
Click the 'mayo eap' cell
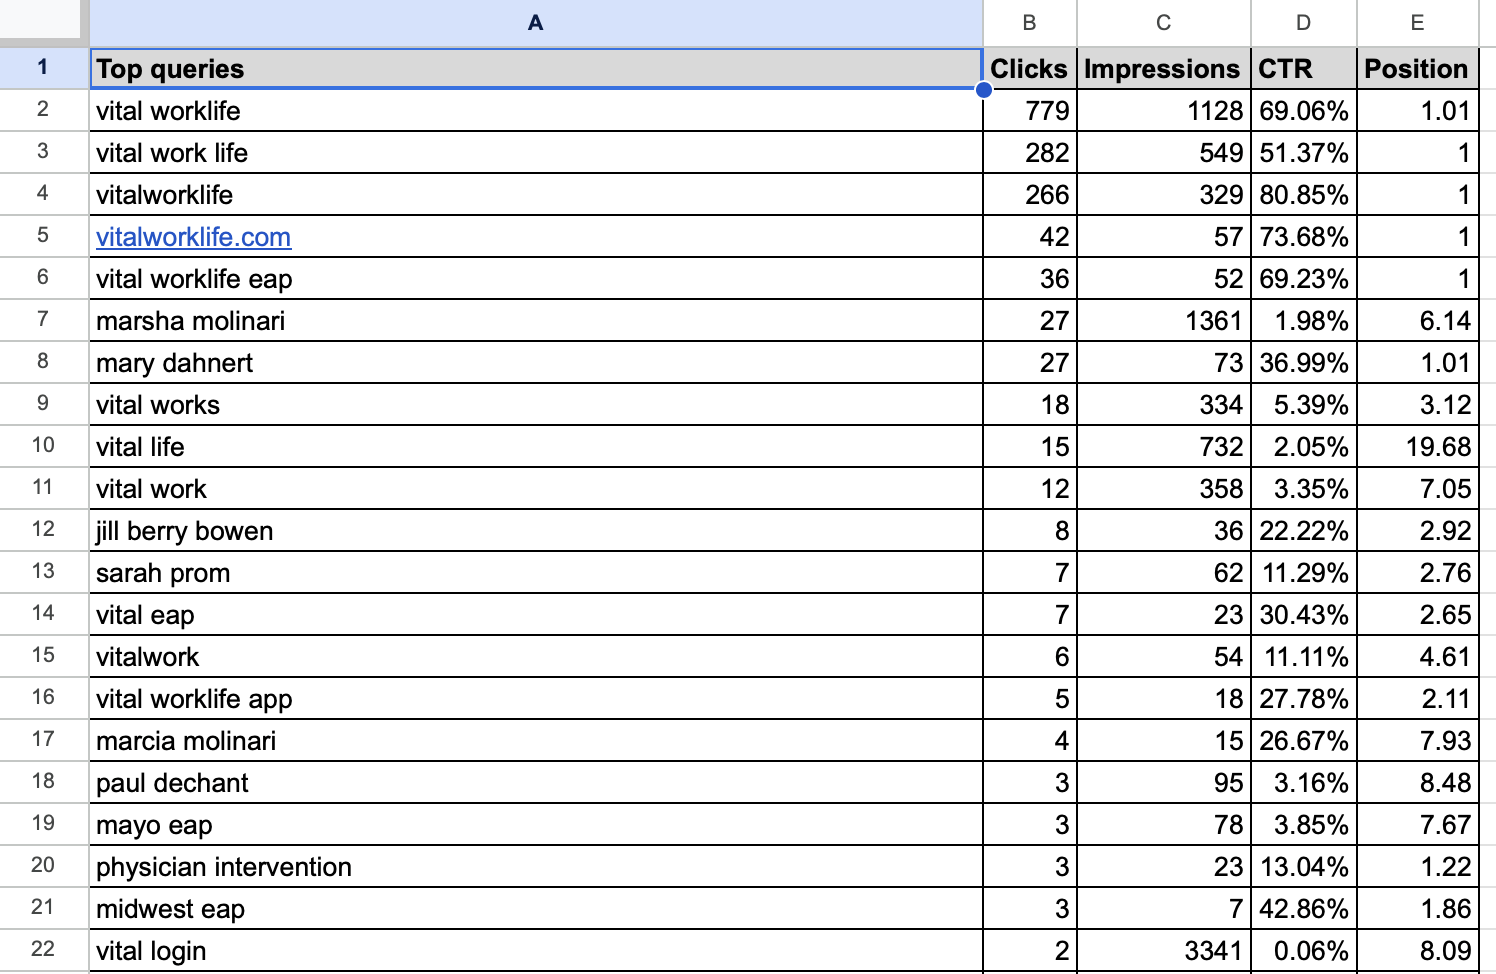pyautogui.click(x=536, y=825)
